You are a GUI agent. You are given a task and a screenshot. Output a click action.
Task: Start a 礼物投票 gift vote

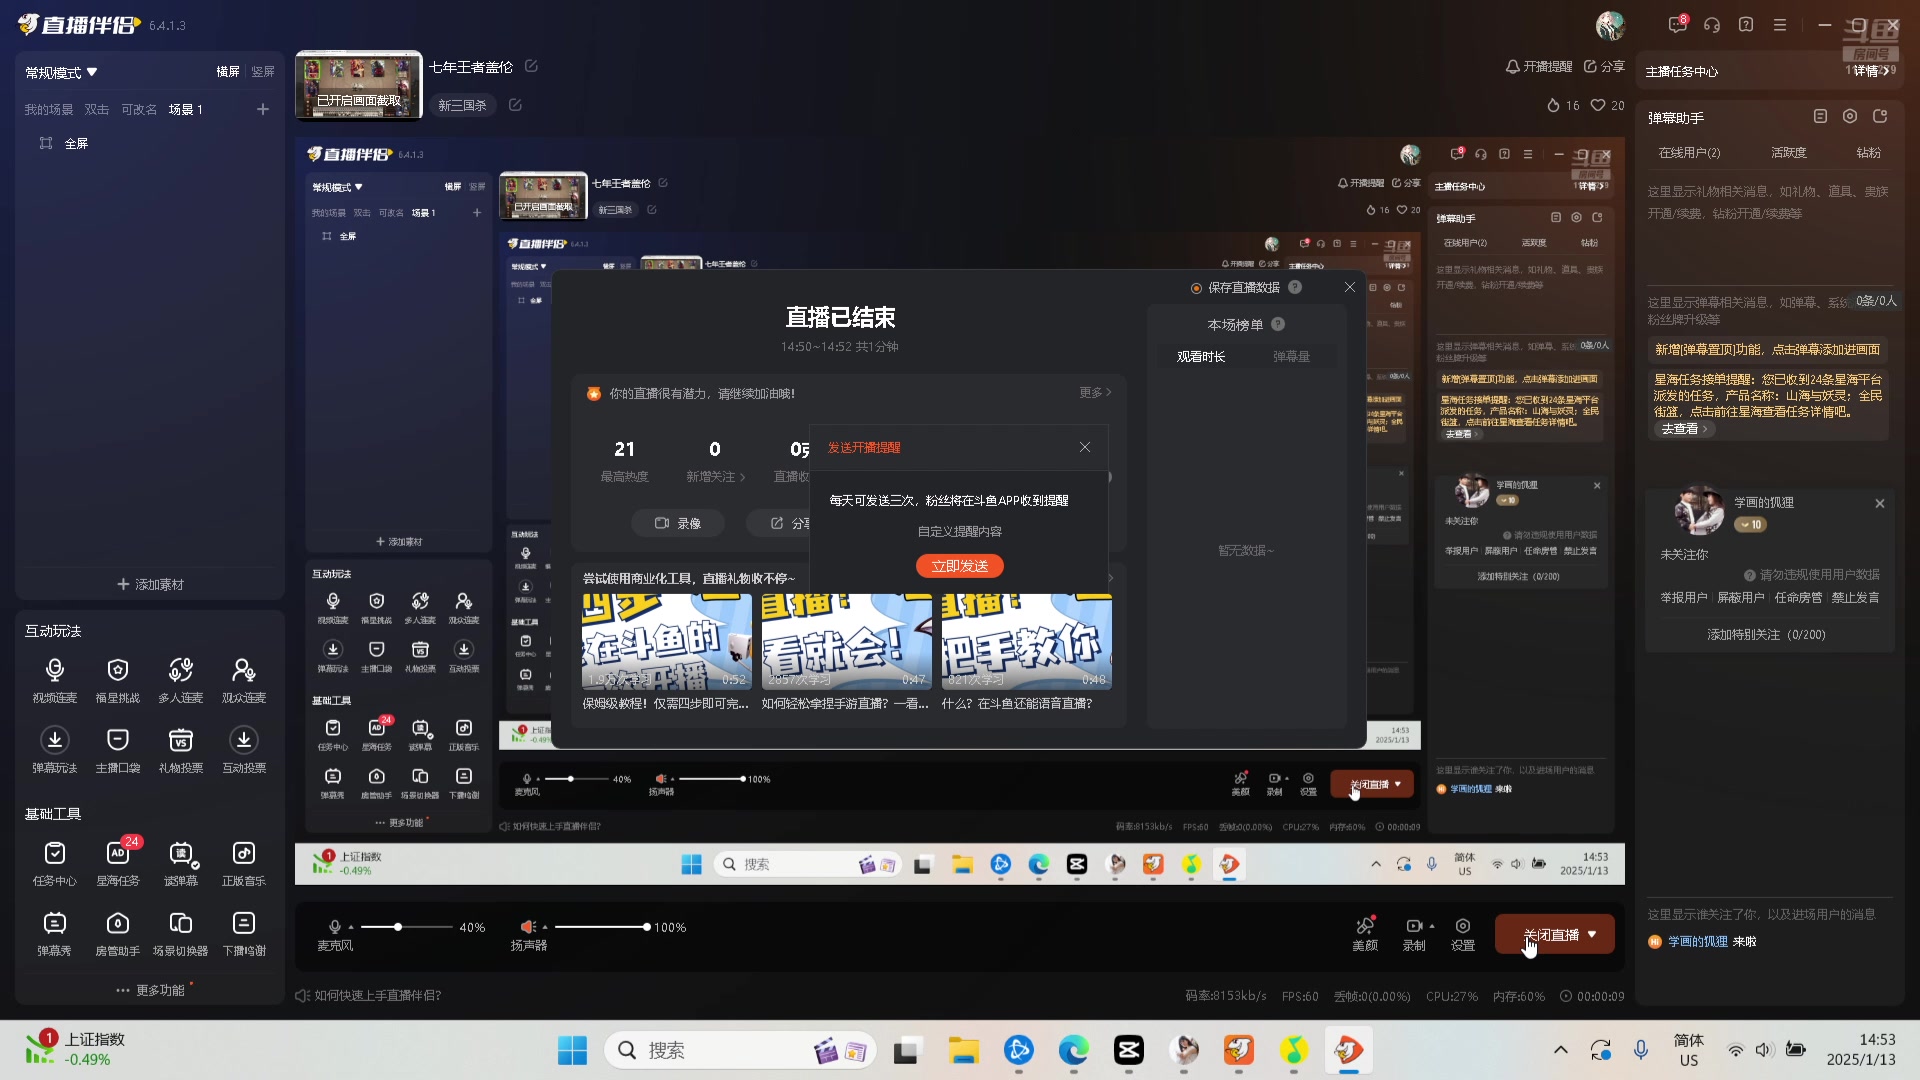coord(181,750)
